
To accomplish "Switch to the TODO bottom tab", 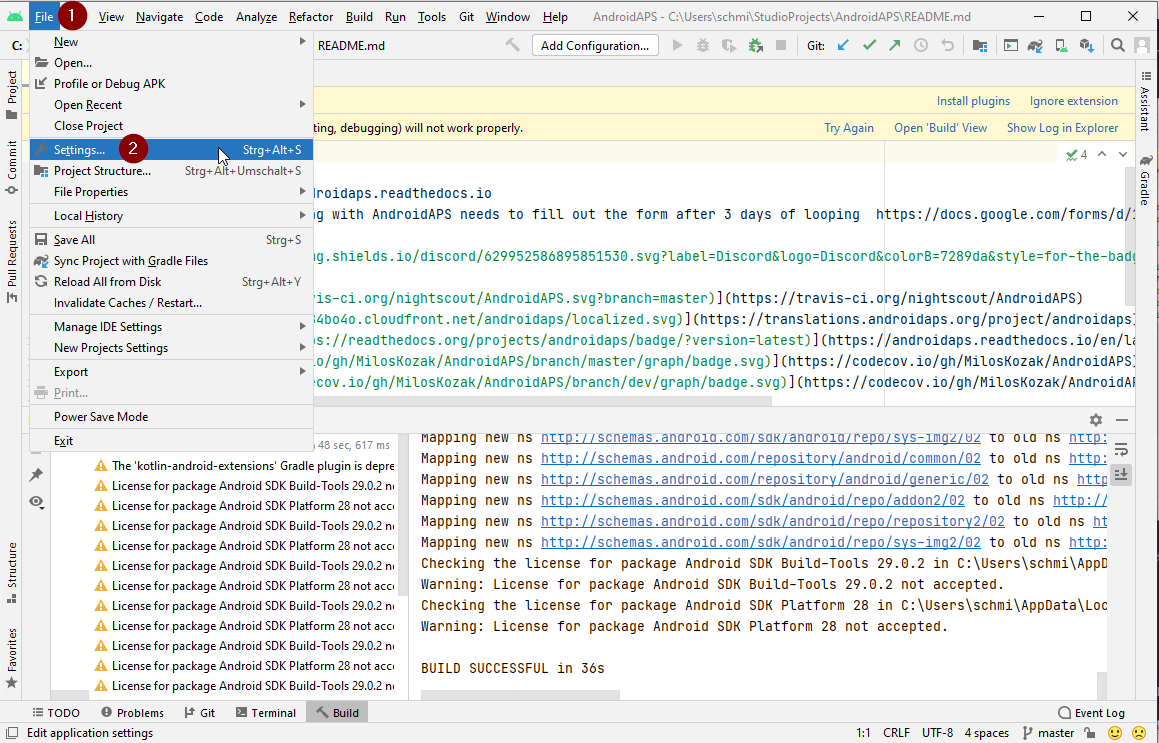I will tap(56, 713).
